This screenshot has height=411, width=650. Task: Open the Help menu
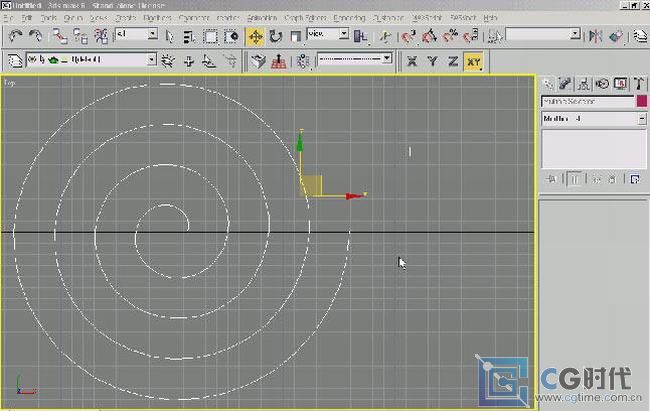coord(490,18)
